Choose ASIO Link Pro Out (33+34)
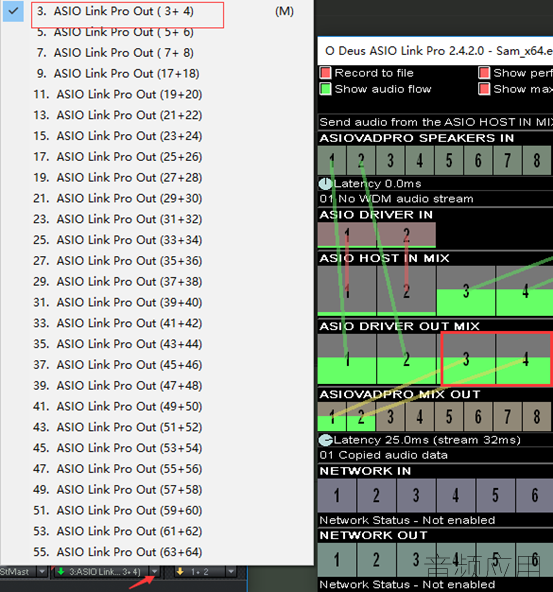Image resolution: width=553 pixels, height=592 pixels. pyautogui.click(x=157, y=240)
